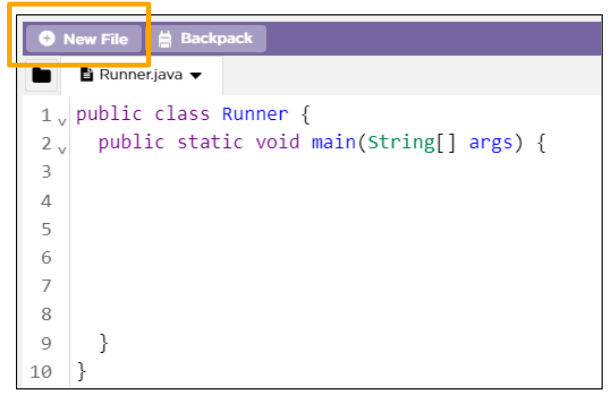Click the backpack icon in the toolbar

coord(165,39)
